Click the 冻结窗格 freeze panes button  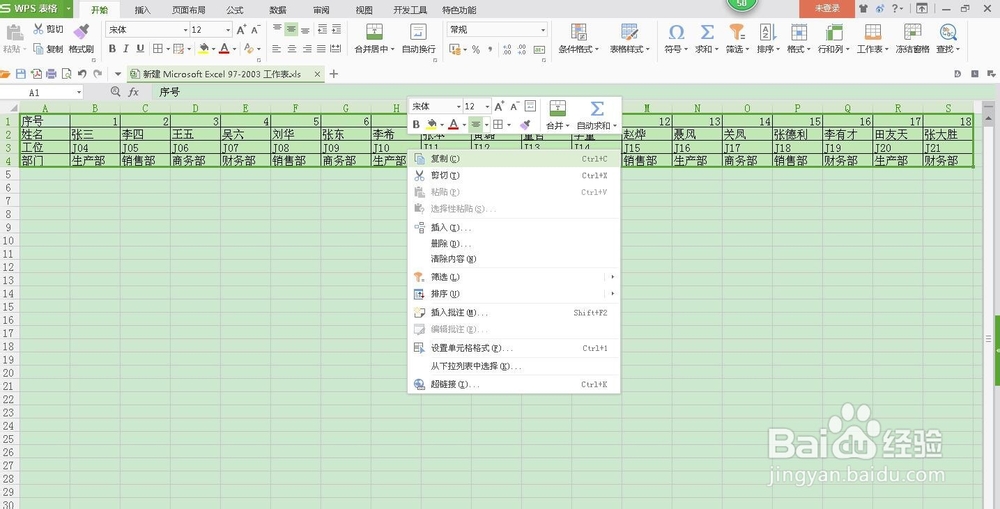tap(913, 38)
